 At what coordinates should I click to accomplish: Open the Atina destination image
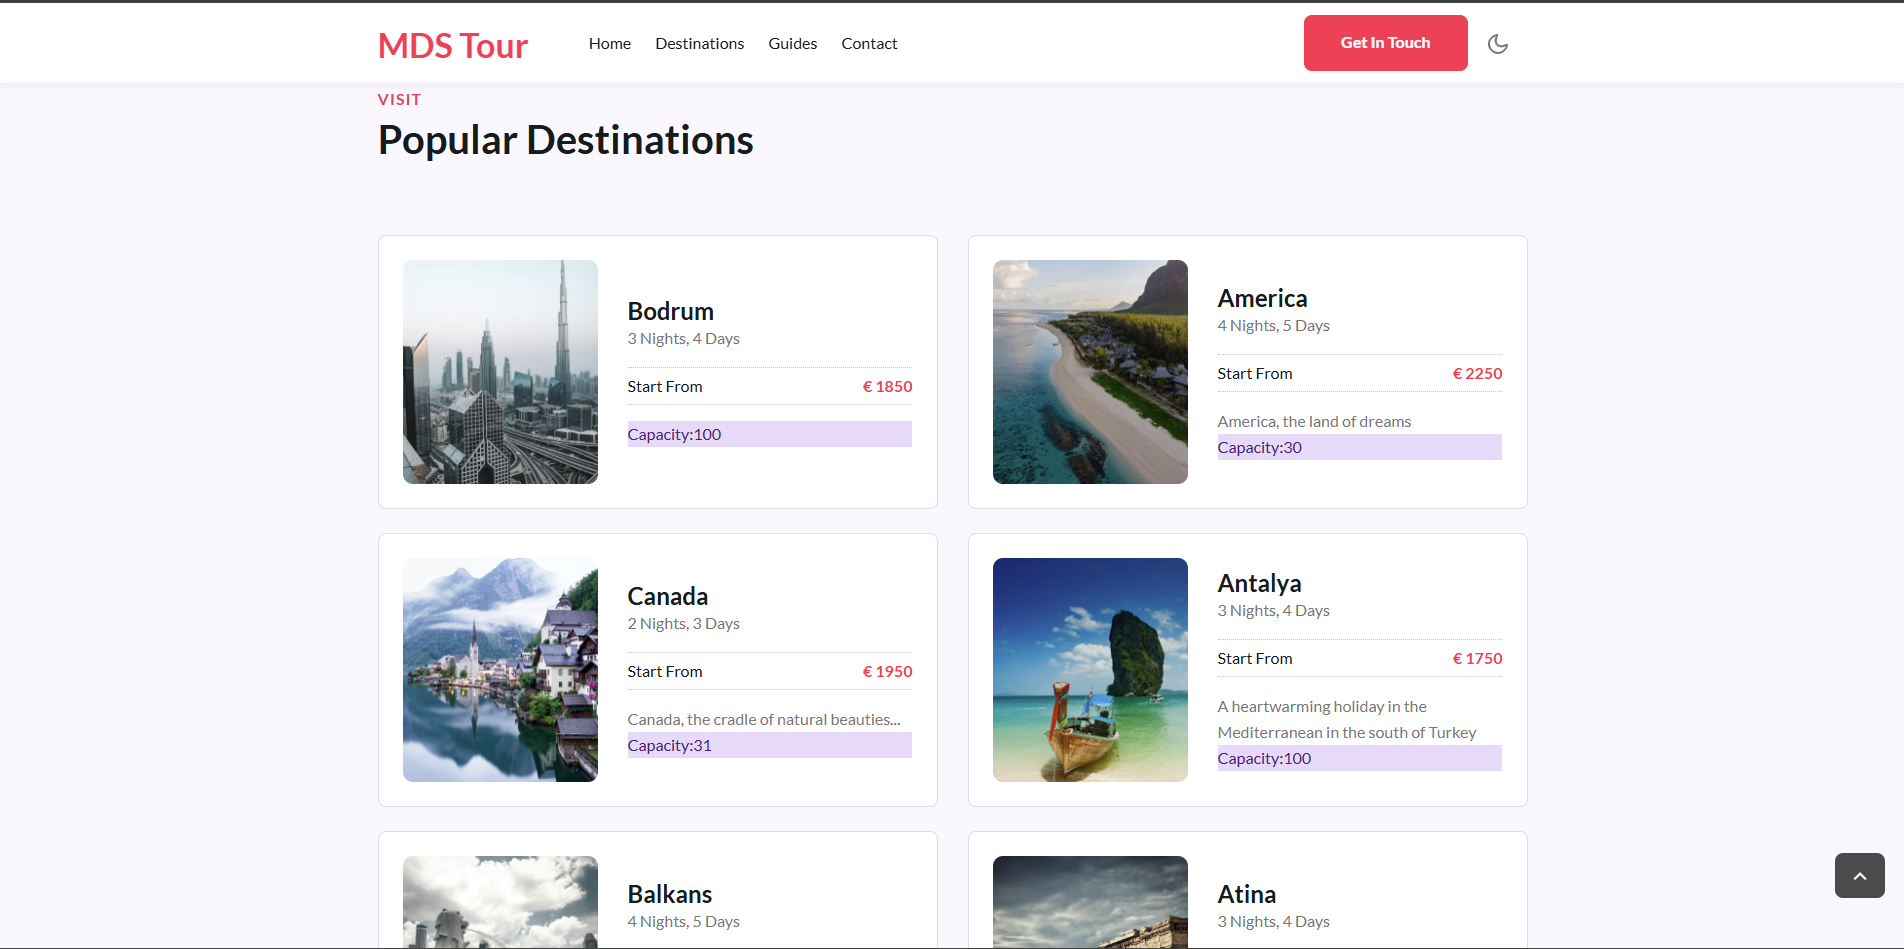coord(1090,902)
